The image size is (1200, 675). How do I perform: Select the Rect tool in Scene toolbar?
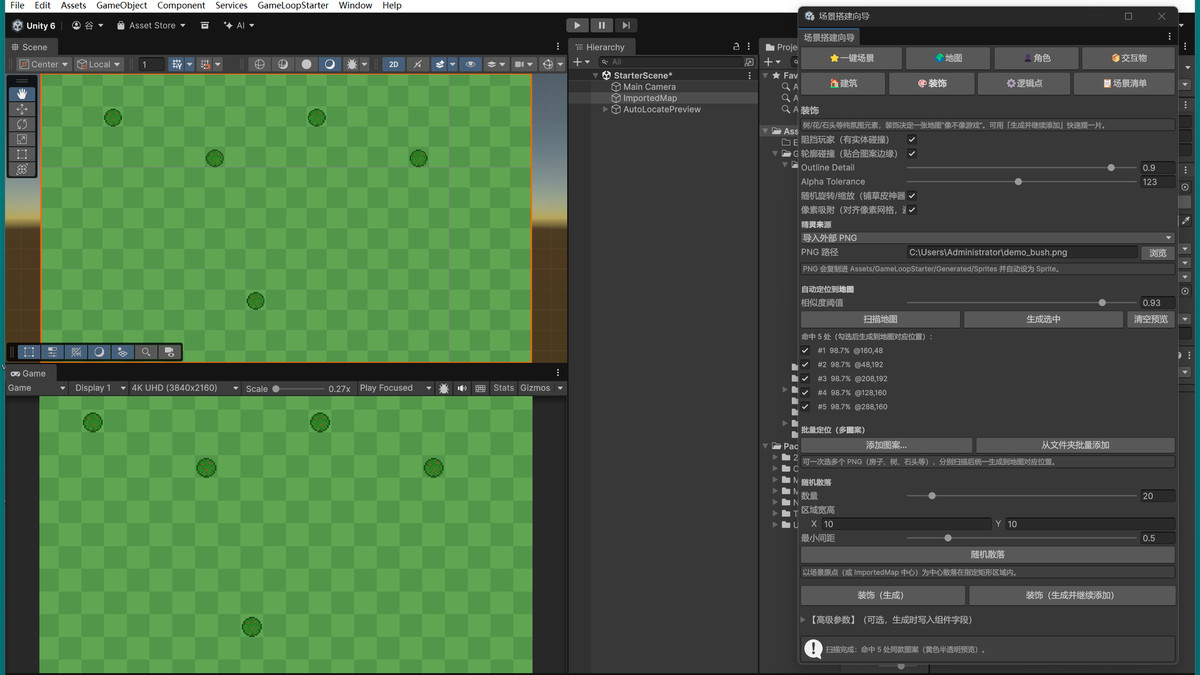tap(22, 154)
